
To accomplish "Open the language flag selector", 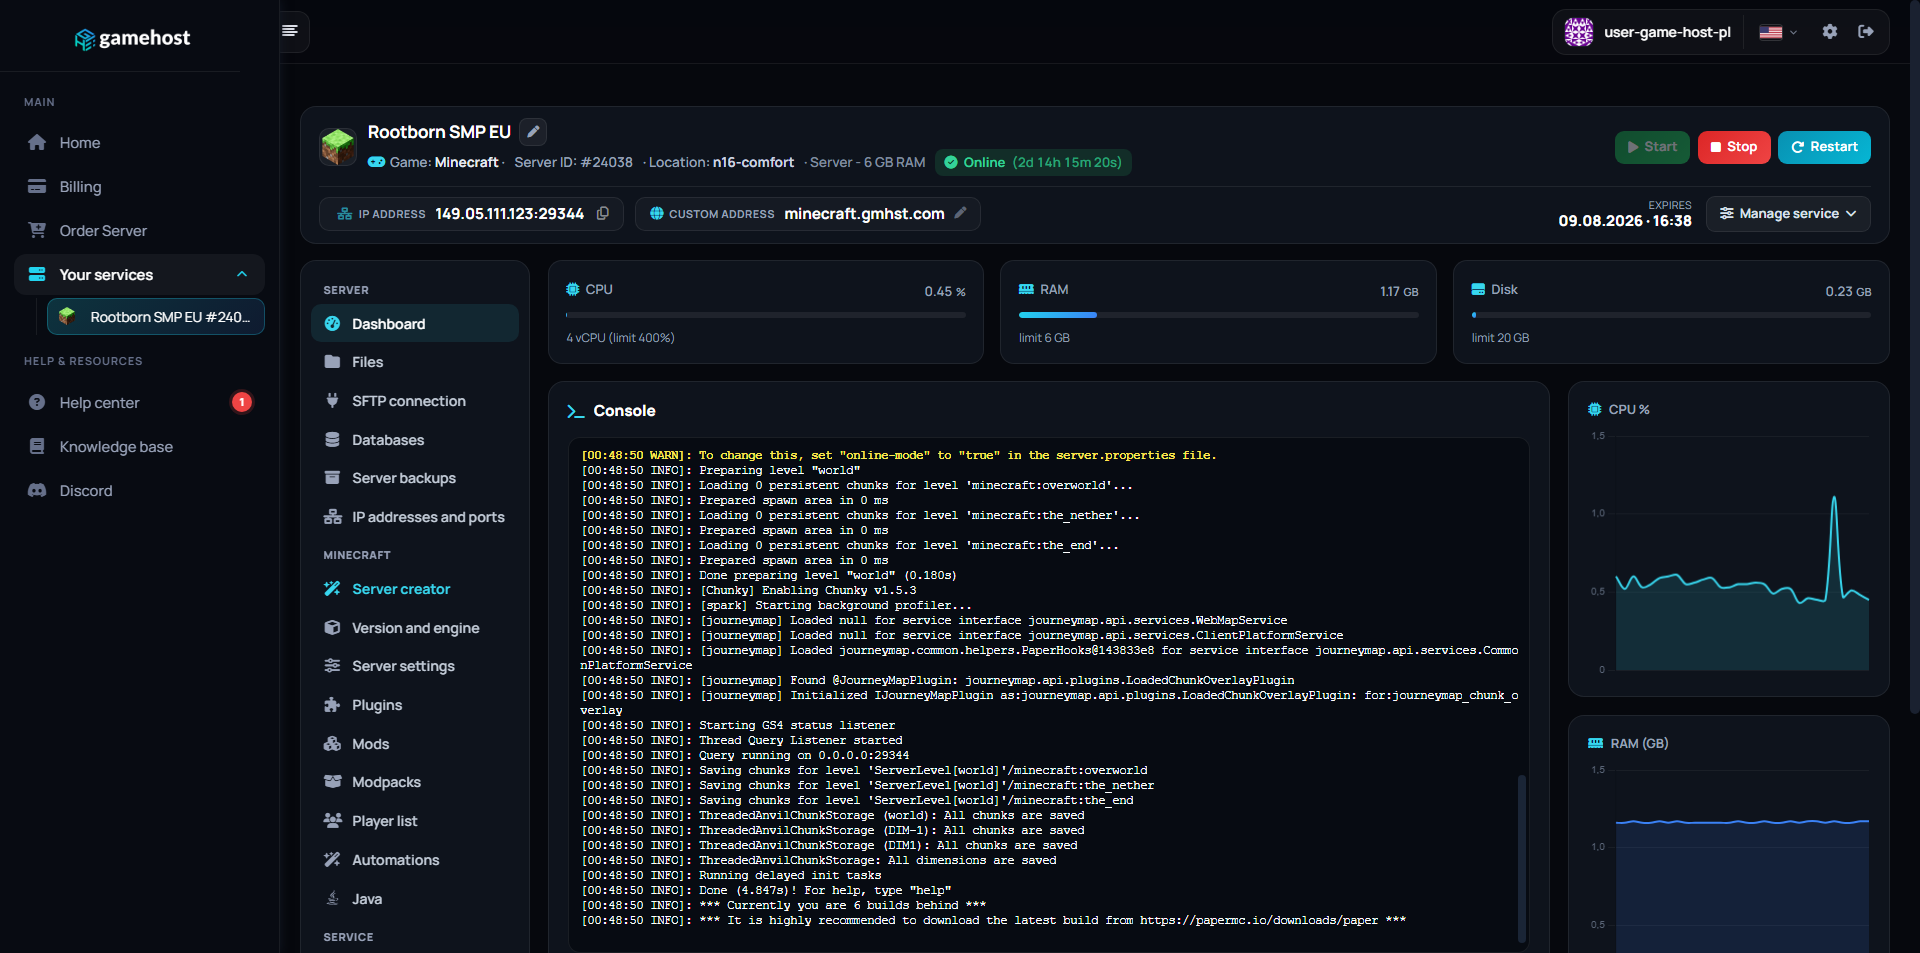I will coord(1778,32).
